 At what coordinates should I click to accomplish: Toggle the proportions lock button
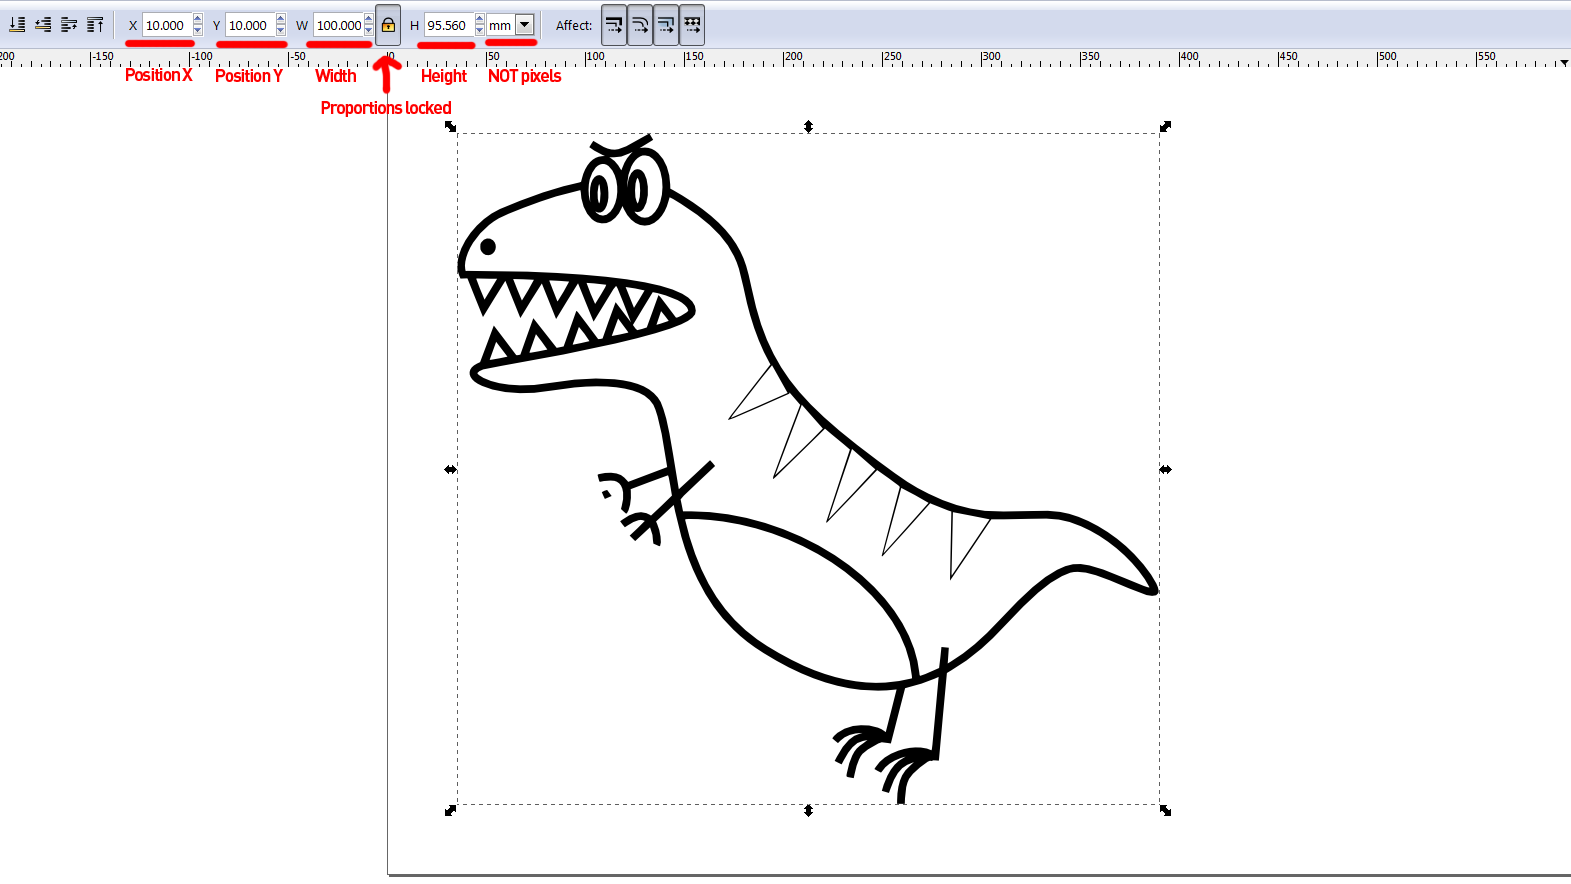tap(388, 25)
